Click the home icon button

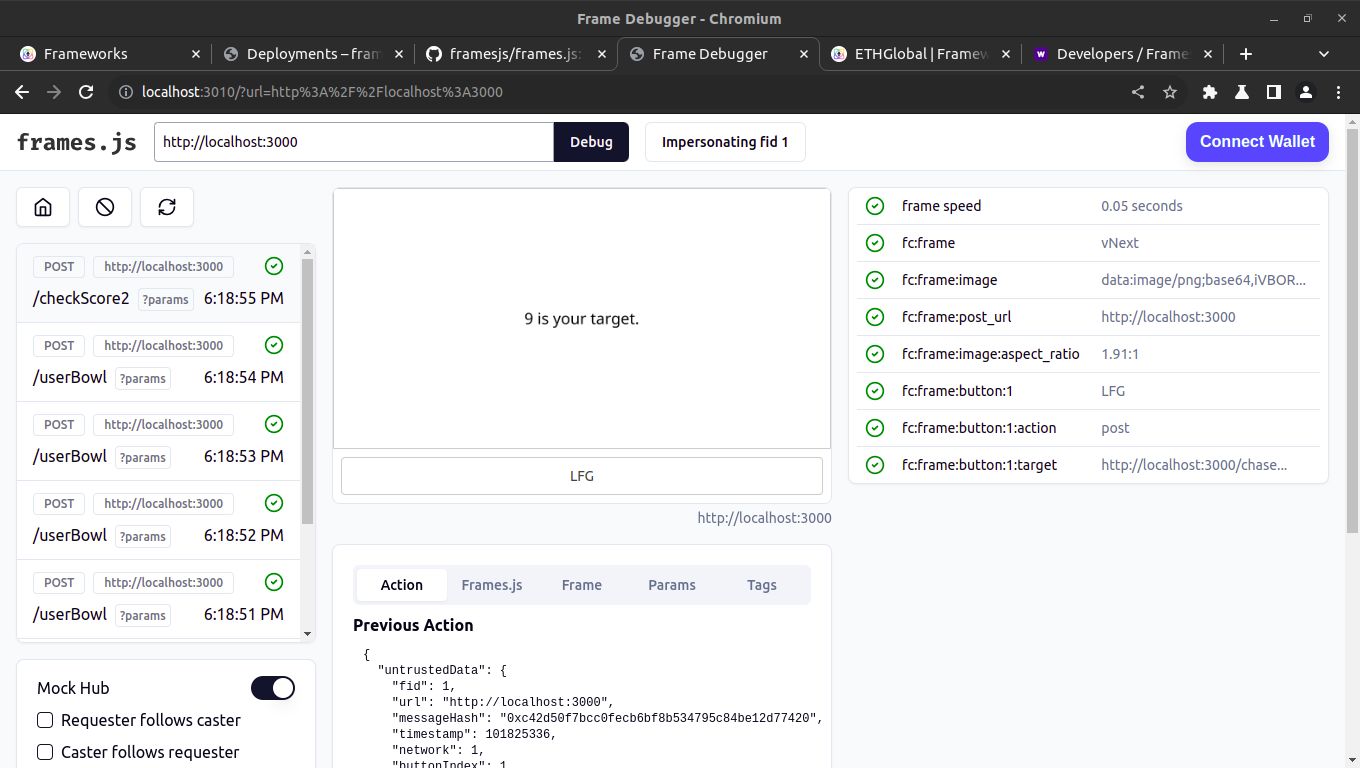click(43, 207)
